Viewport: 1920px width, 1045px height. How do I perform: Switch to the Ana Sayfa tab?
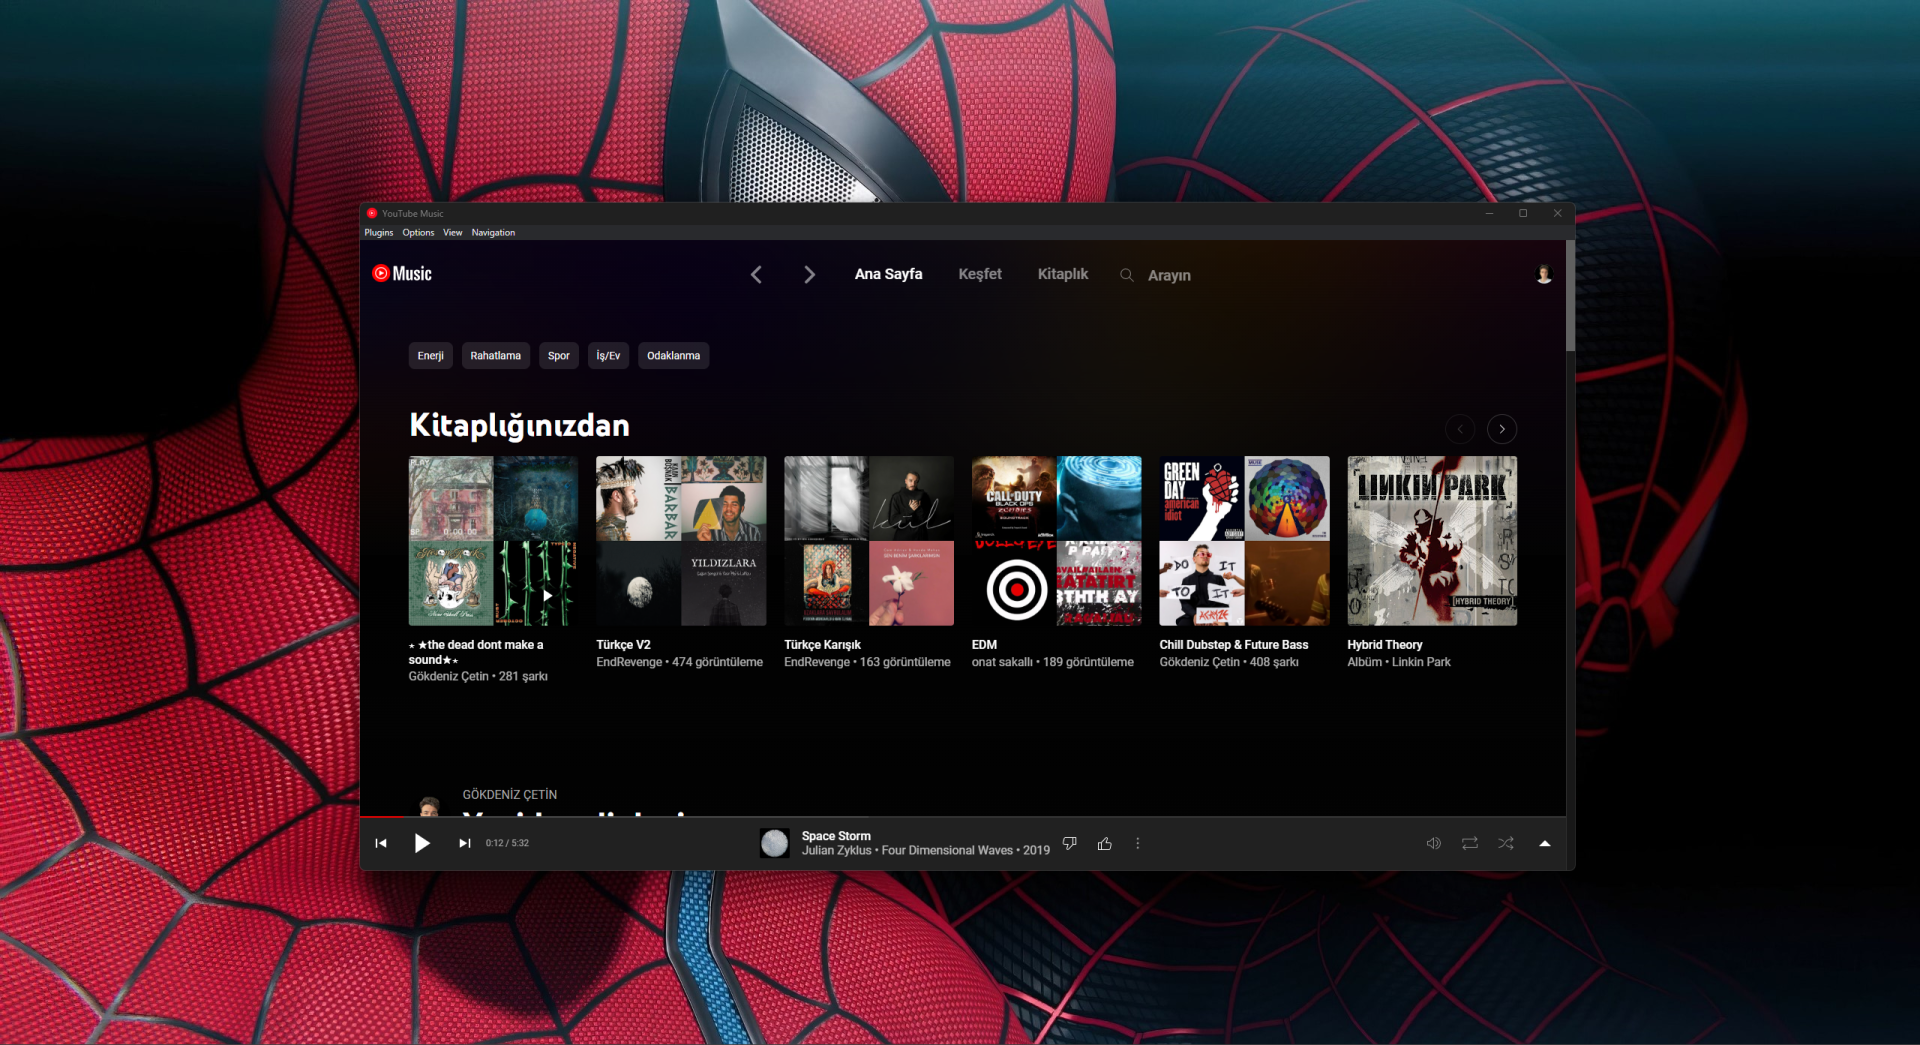coord(888,274)
